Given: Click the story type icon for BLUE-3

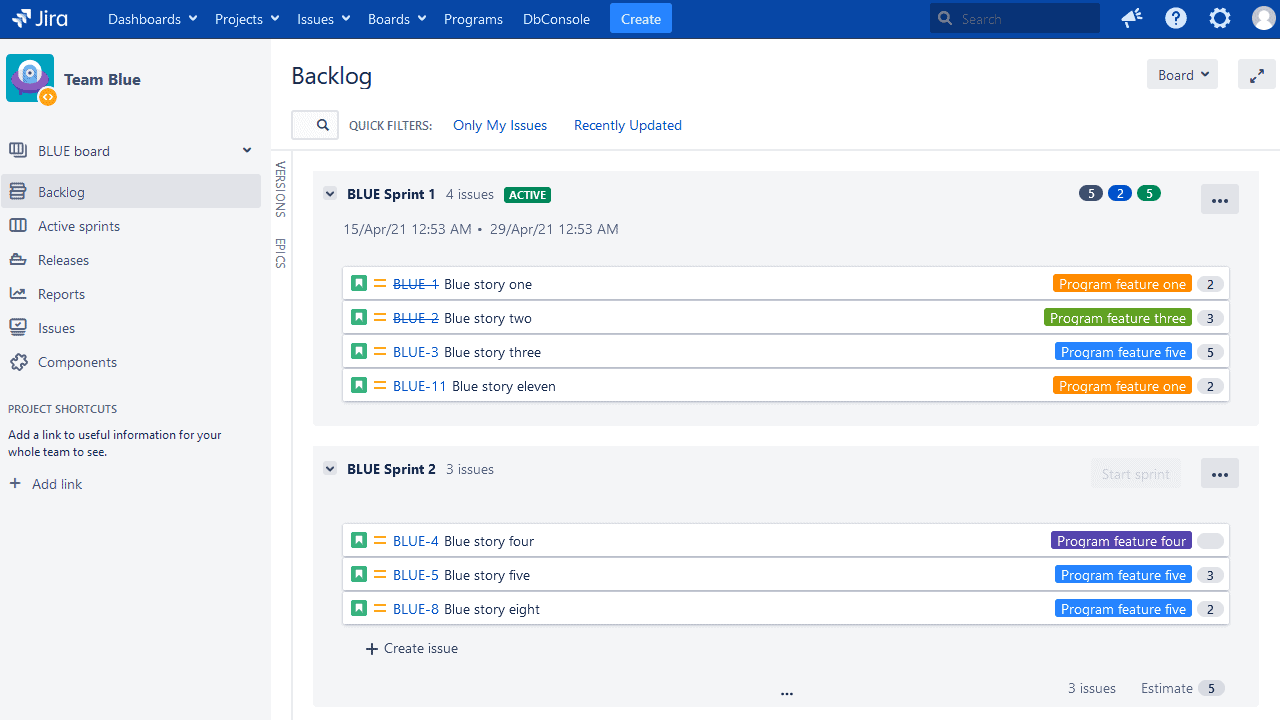Looking at the screenshot, I should tap(359, 351).
